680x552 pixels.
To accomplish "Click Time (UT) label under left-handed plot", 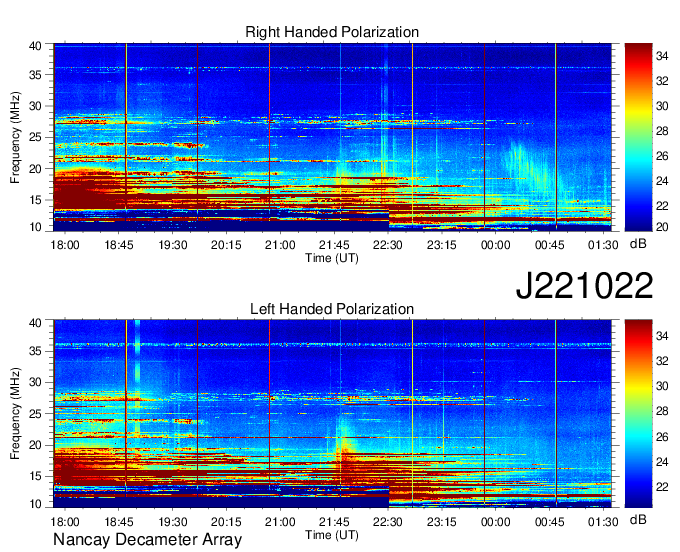I will click(332, 535).
